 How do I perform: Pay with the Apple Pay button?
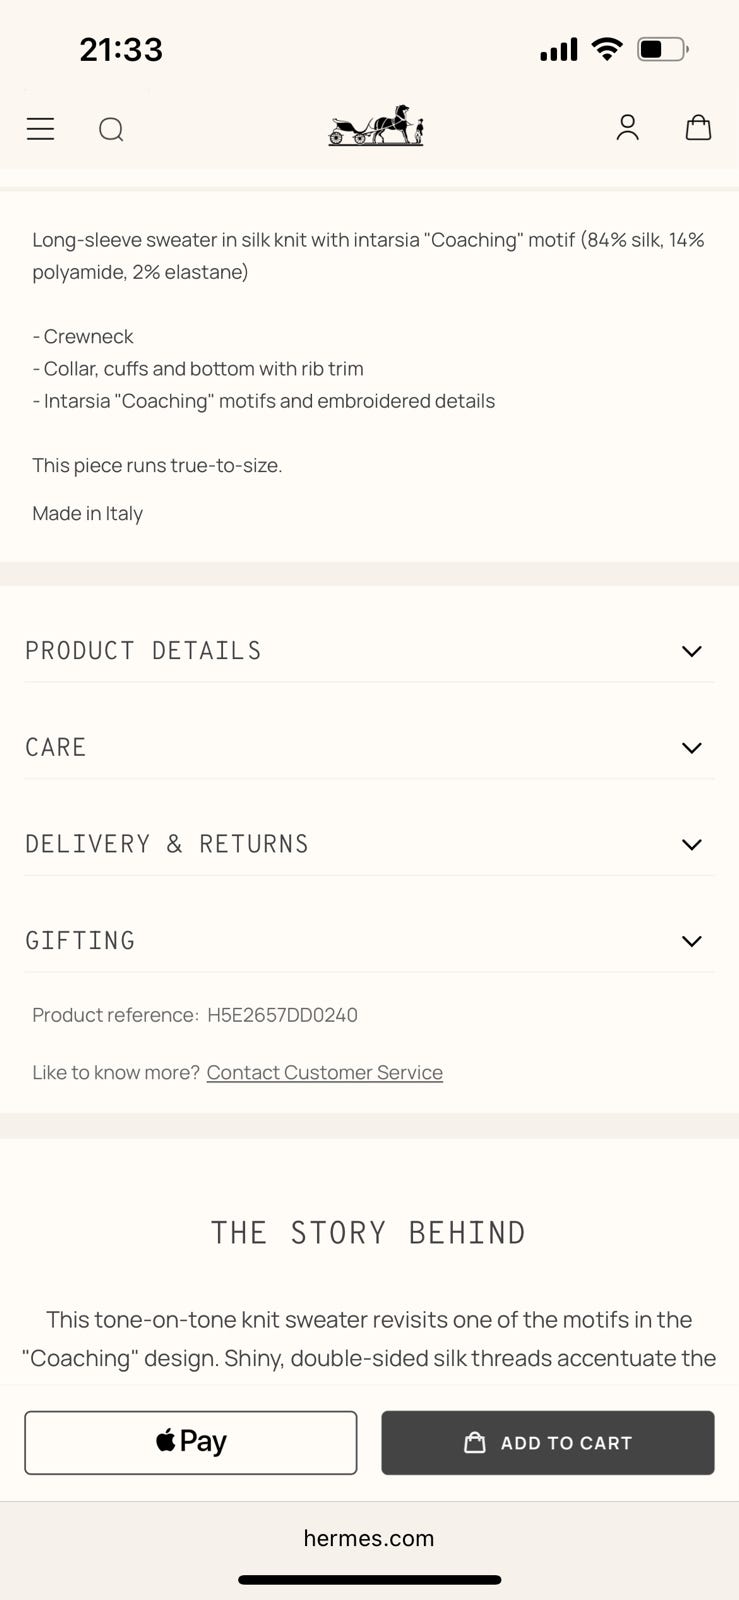tap(191, 1442)
